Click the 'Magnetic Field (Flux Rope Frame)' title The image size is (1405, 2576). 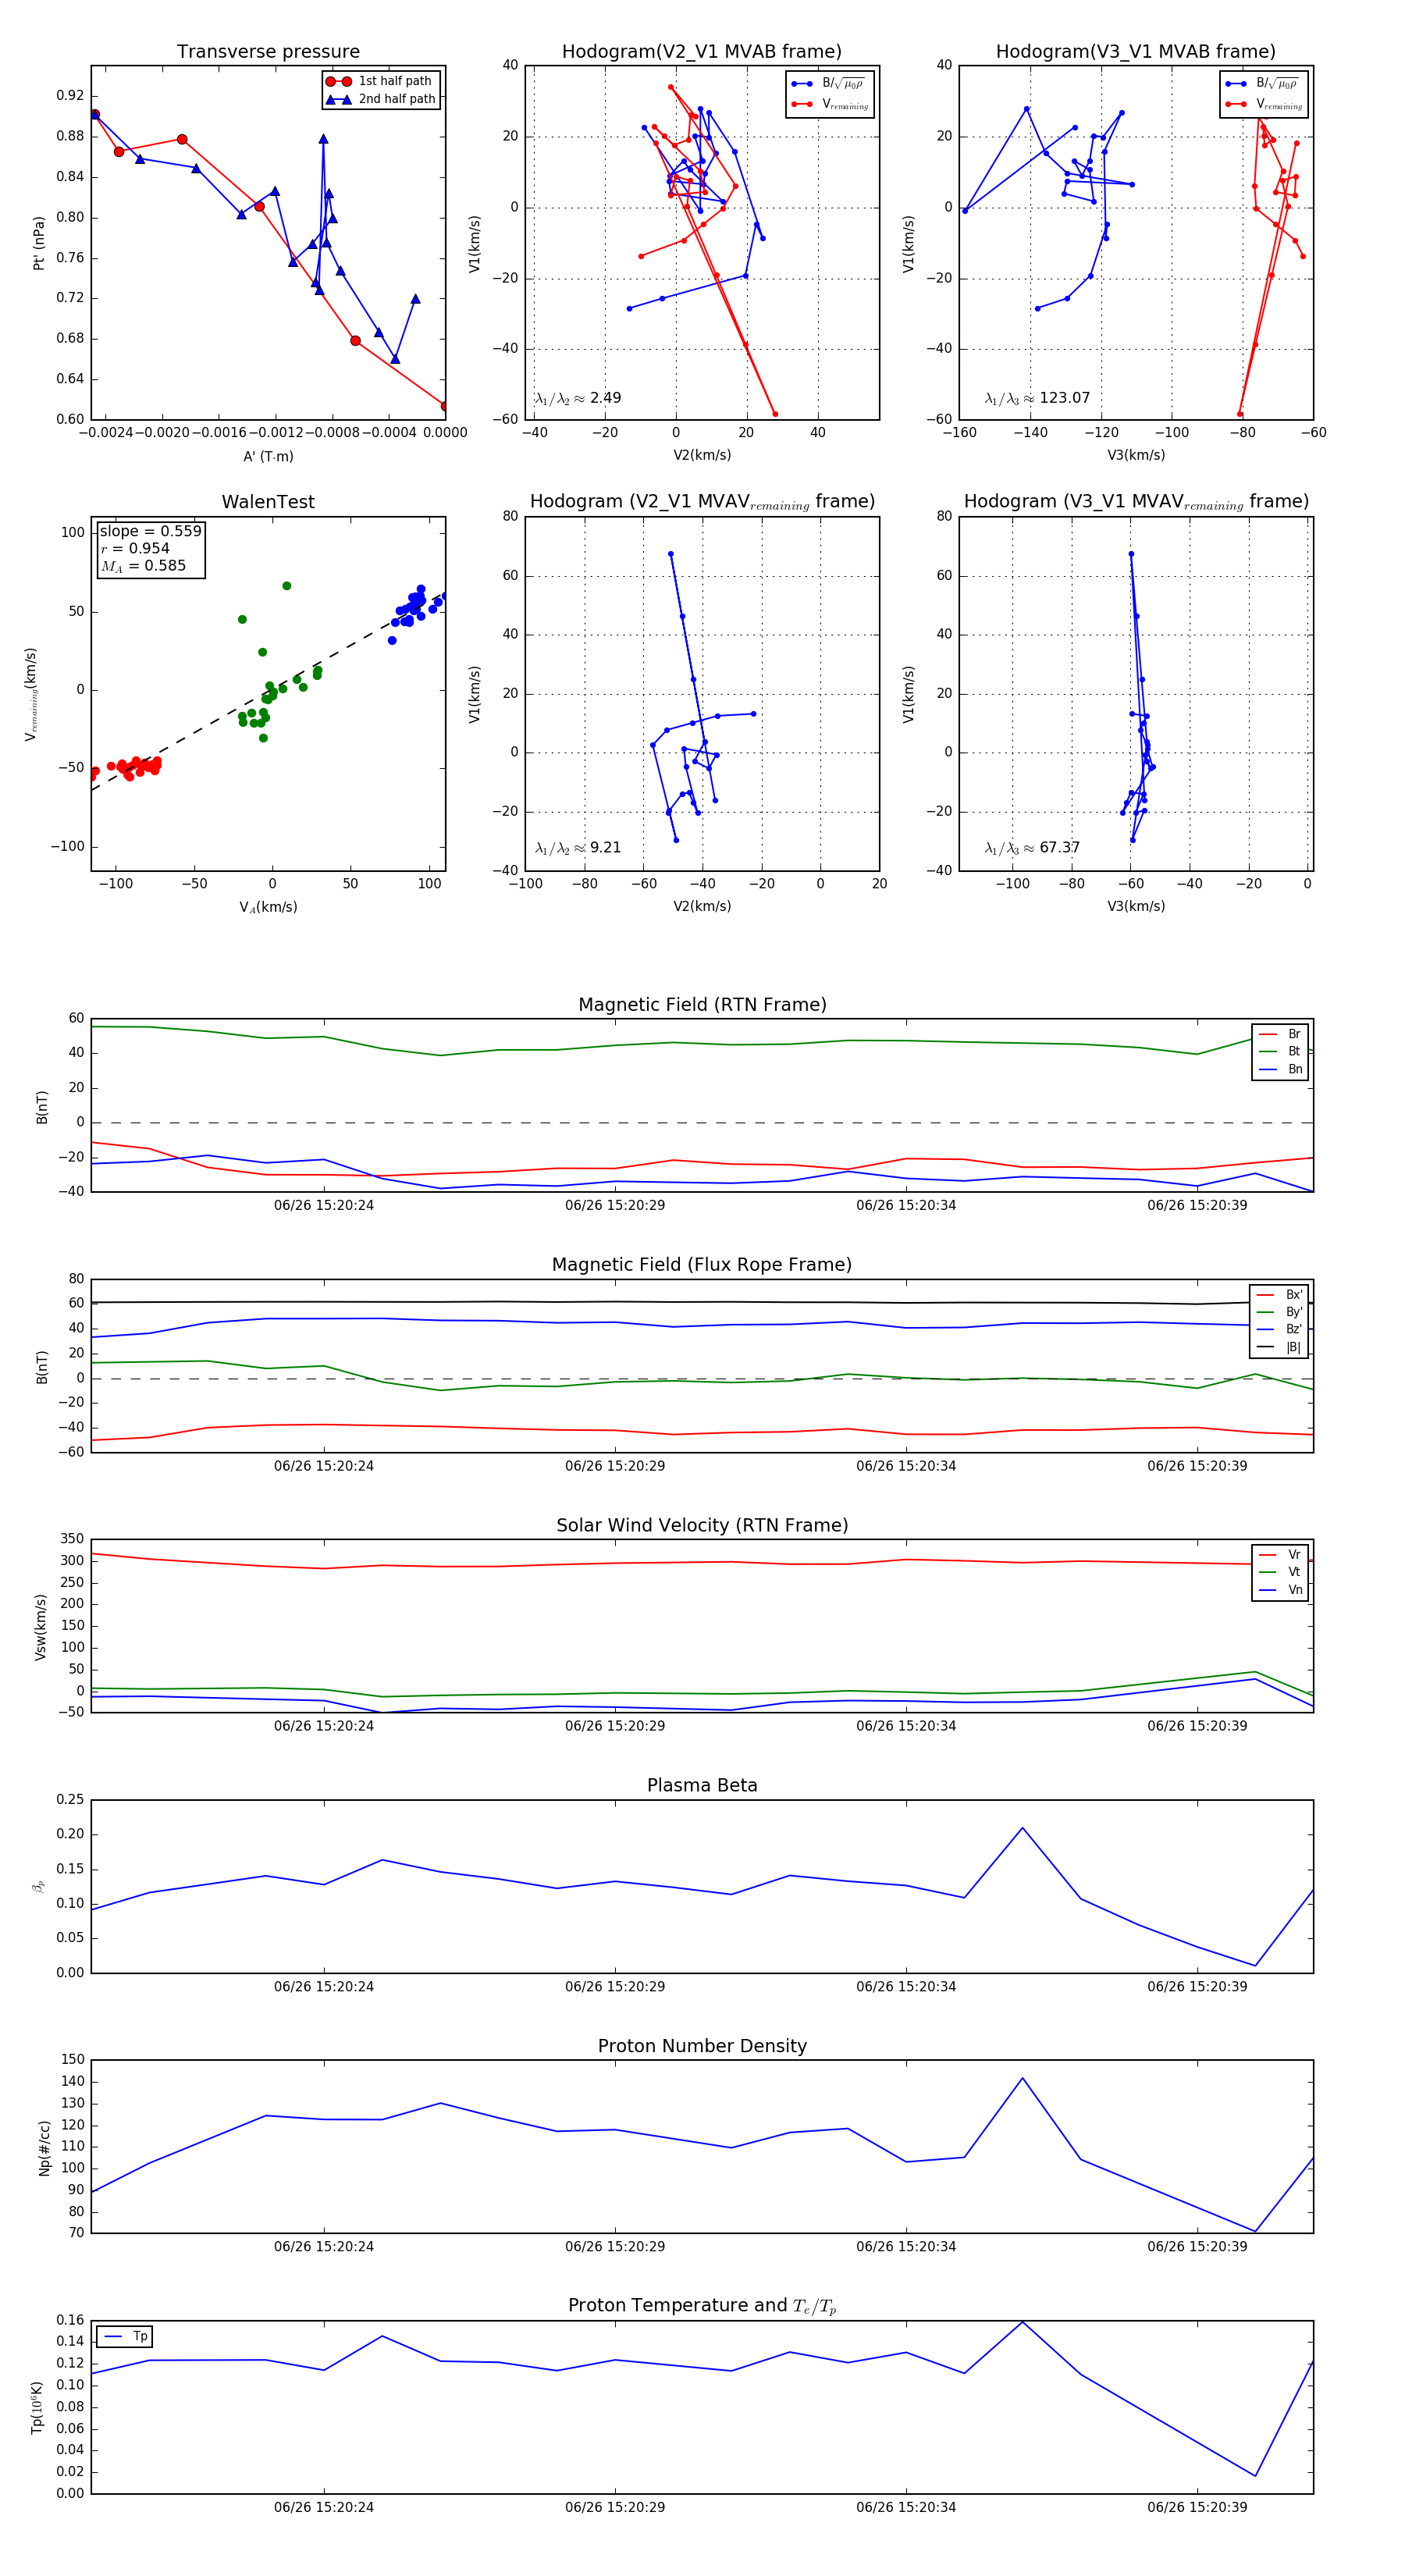point(702,1265)
